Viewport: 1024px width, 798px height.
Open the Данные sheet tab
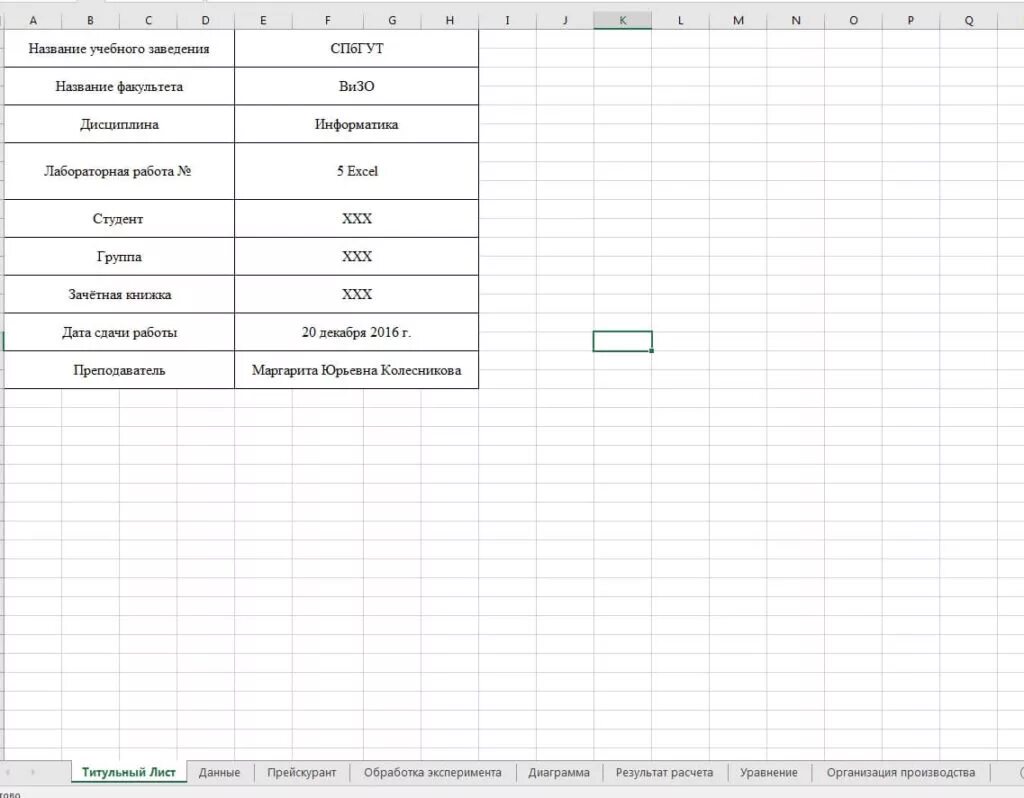tap(219, 772)
